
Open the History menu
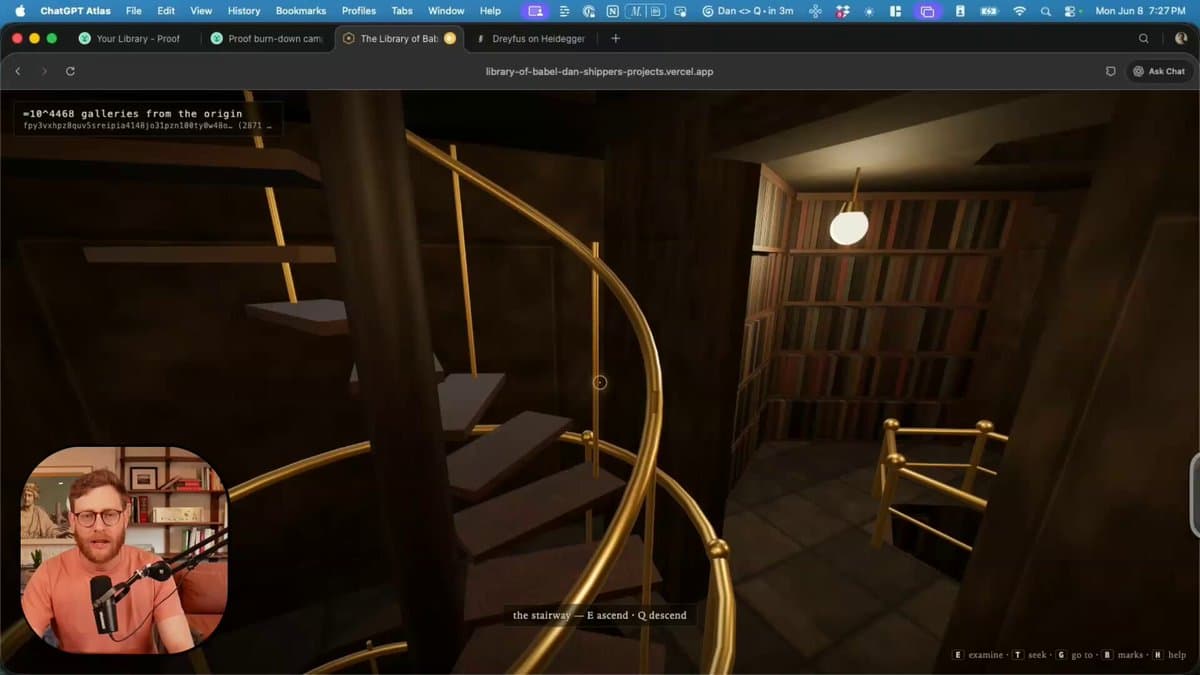[x=244, y=11]
